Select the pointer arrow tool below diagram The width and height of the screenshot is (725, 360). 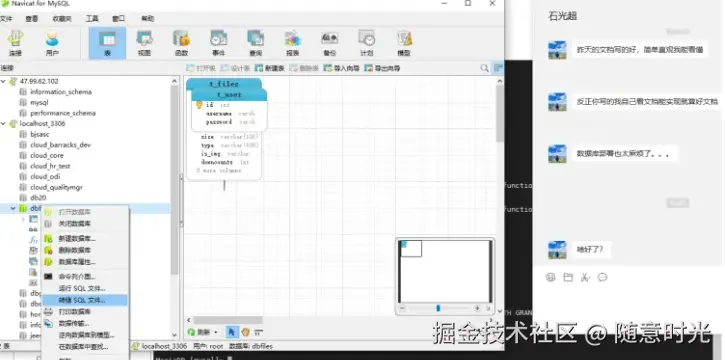point(232,332)
